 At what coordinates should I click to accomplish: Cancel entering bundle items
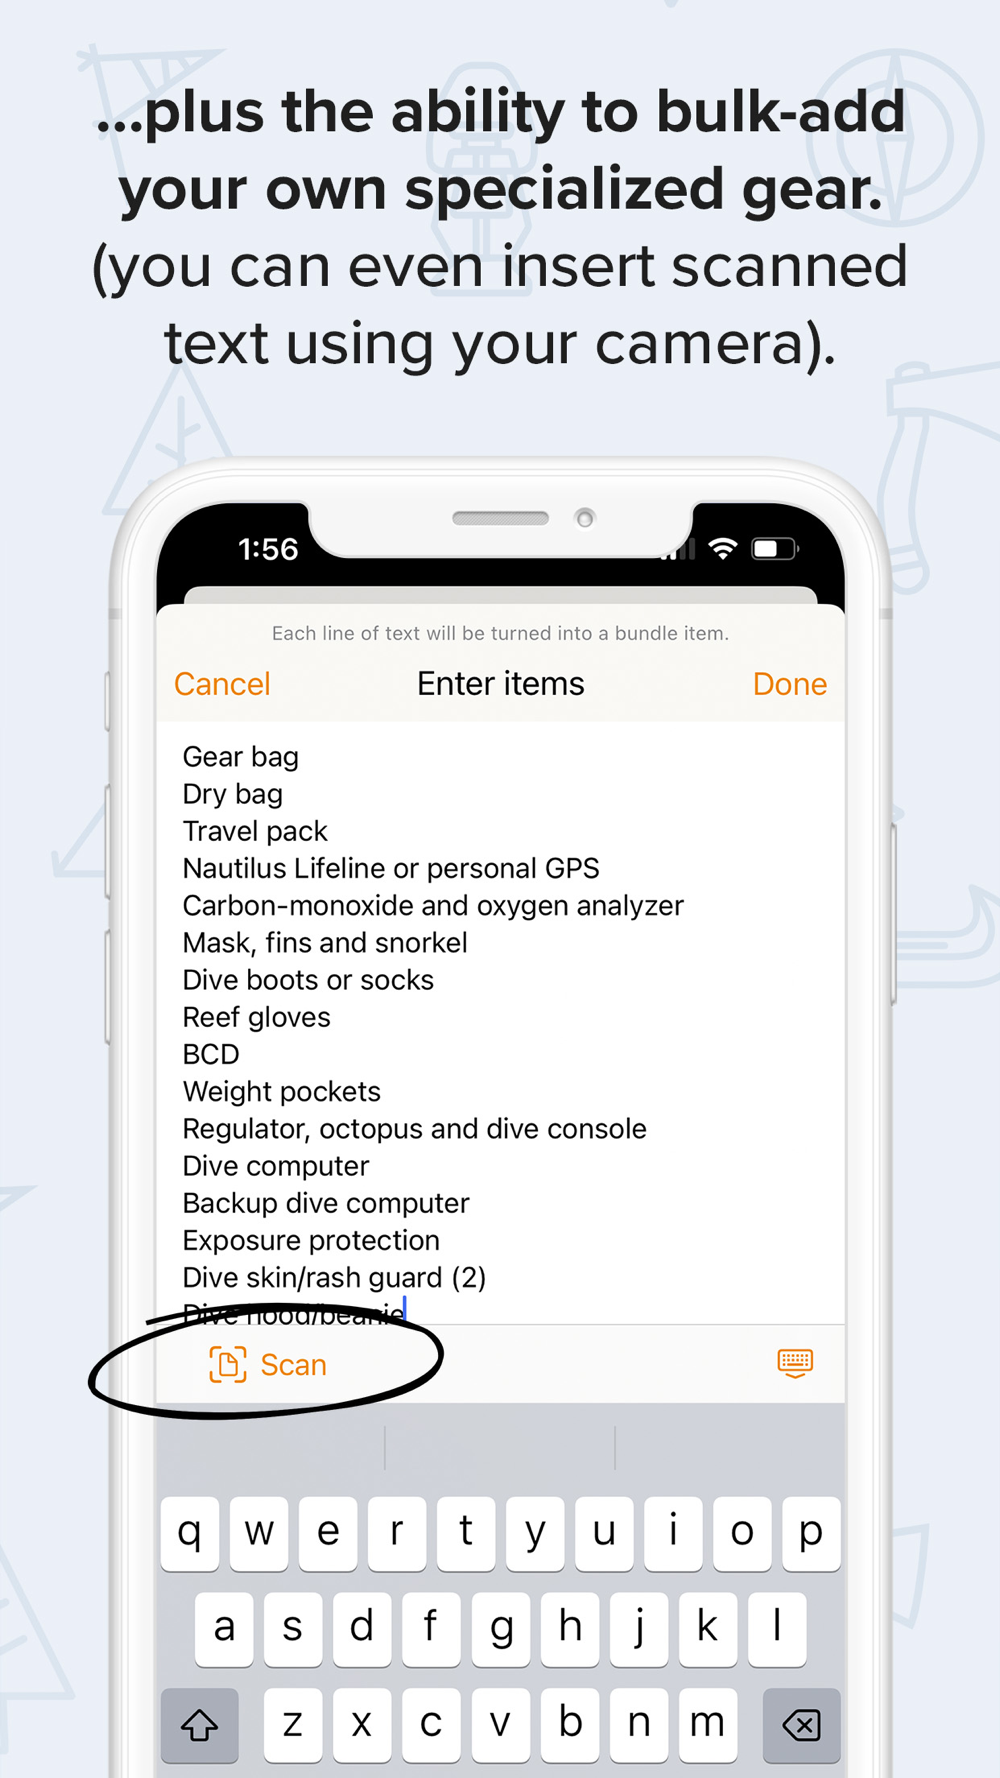click(x=222, y=684)
